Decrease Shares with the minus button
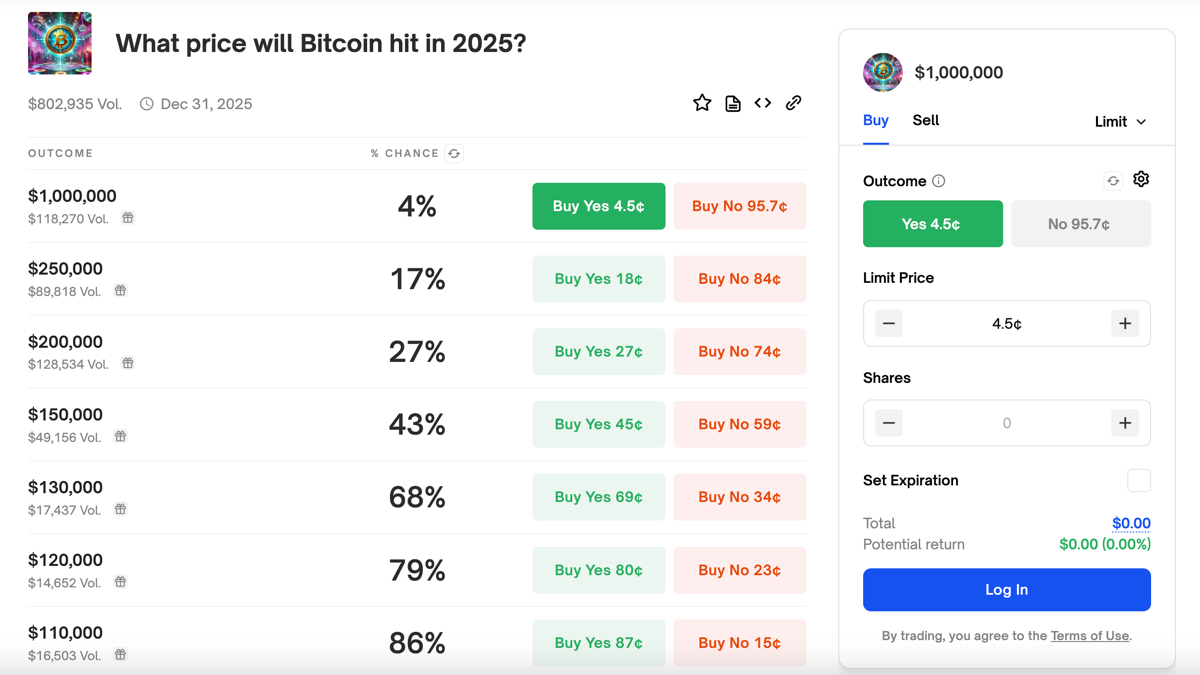This screenshot has width=1200, height=675. pos(888,422)
